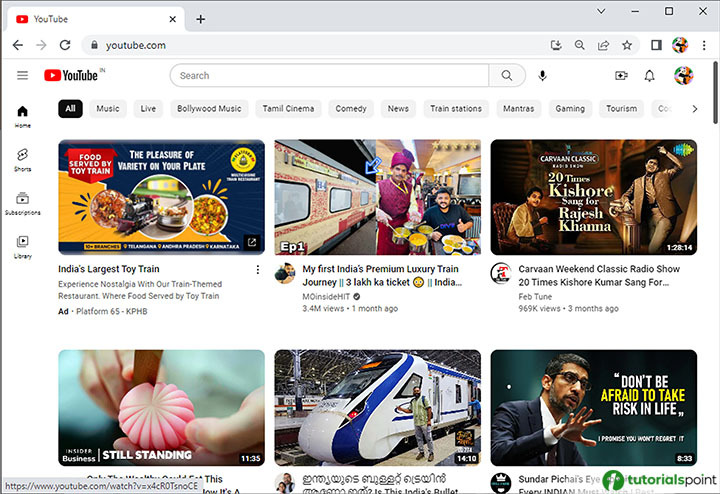Go back in browser
The image size is (720, 494).
tap(18, 45)
